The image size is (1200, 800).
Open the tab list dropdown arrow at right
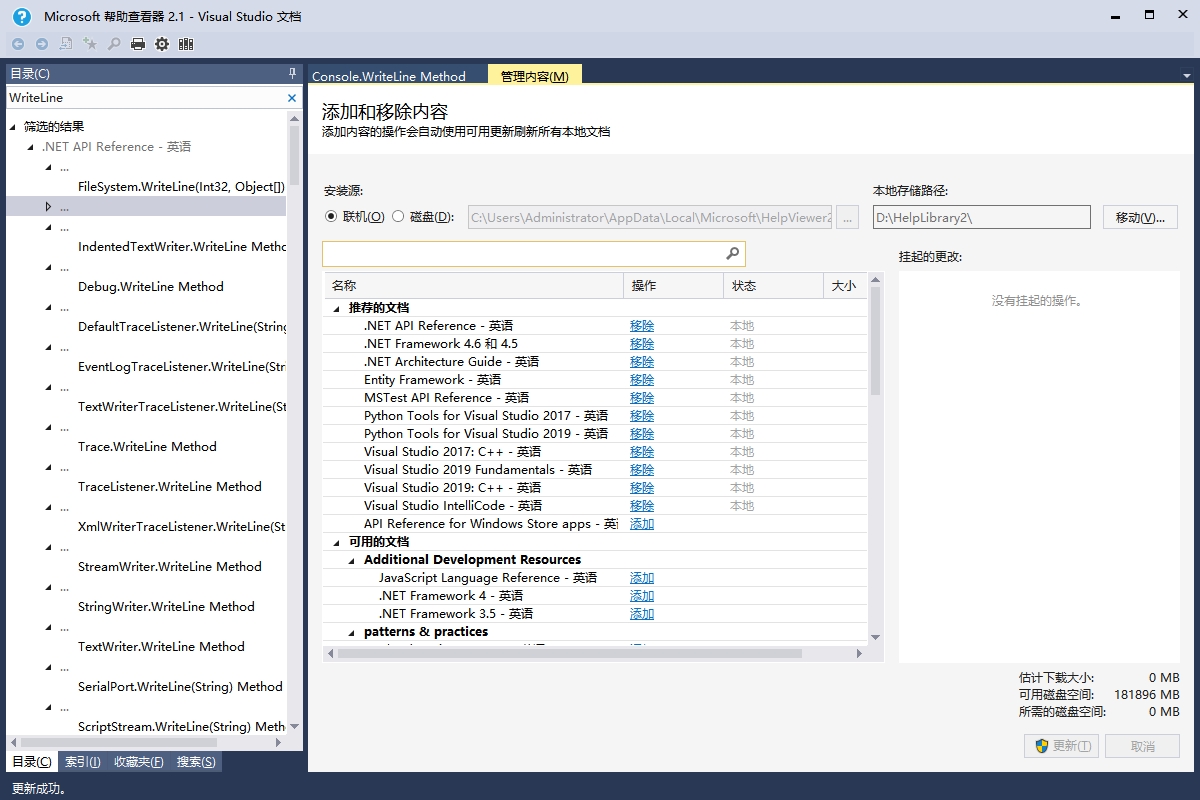pos(1187,75)
